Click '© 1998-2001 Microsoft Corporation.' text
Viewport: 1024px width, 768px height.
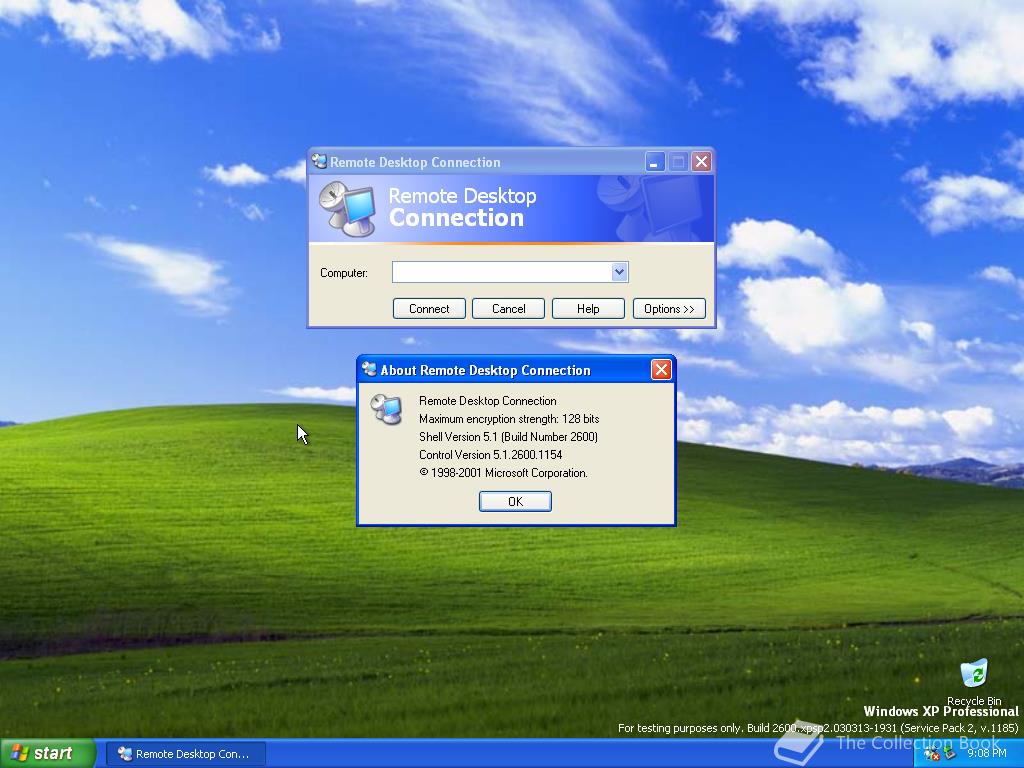point(503,473)
